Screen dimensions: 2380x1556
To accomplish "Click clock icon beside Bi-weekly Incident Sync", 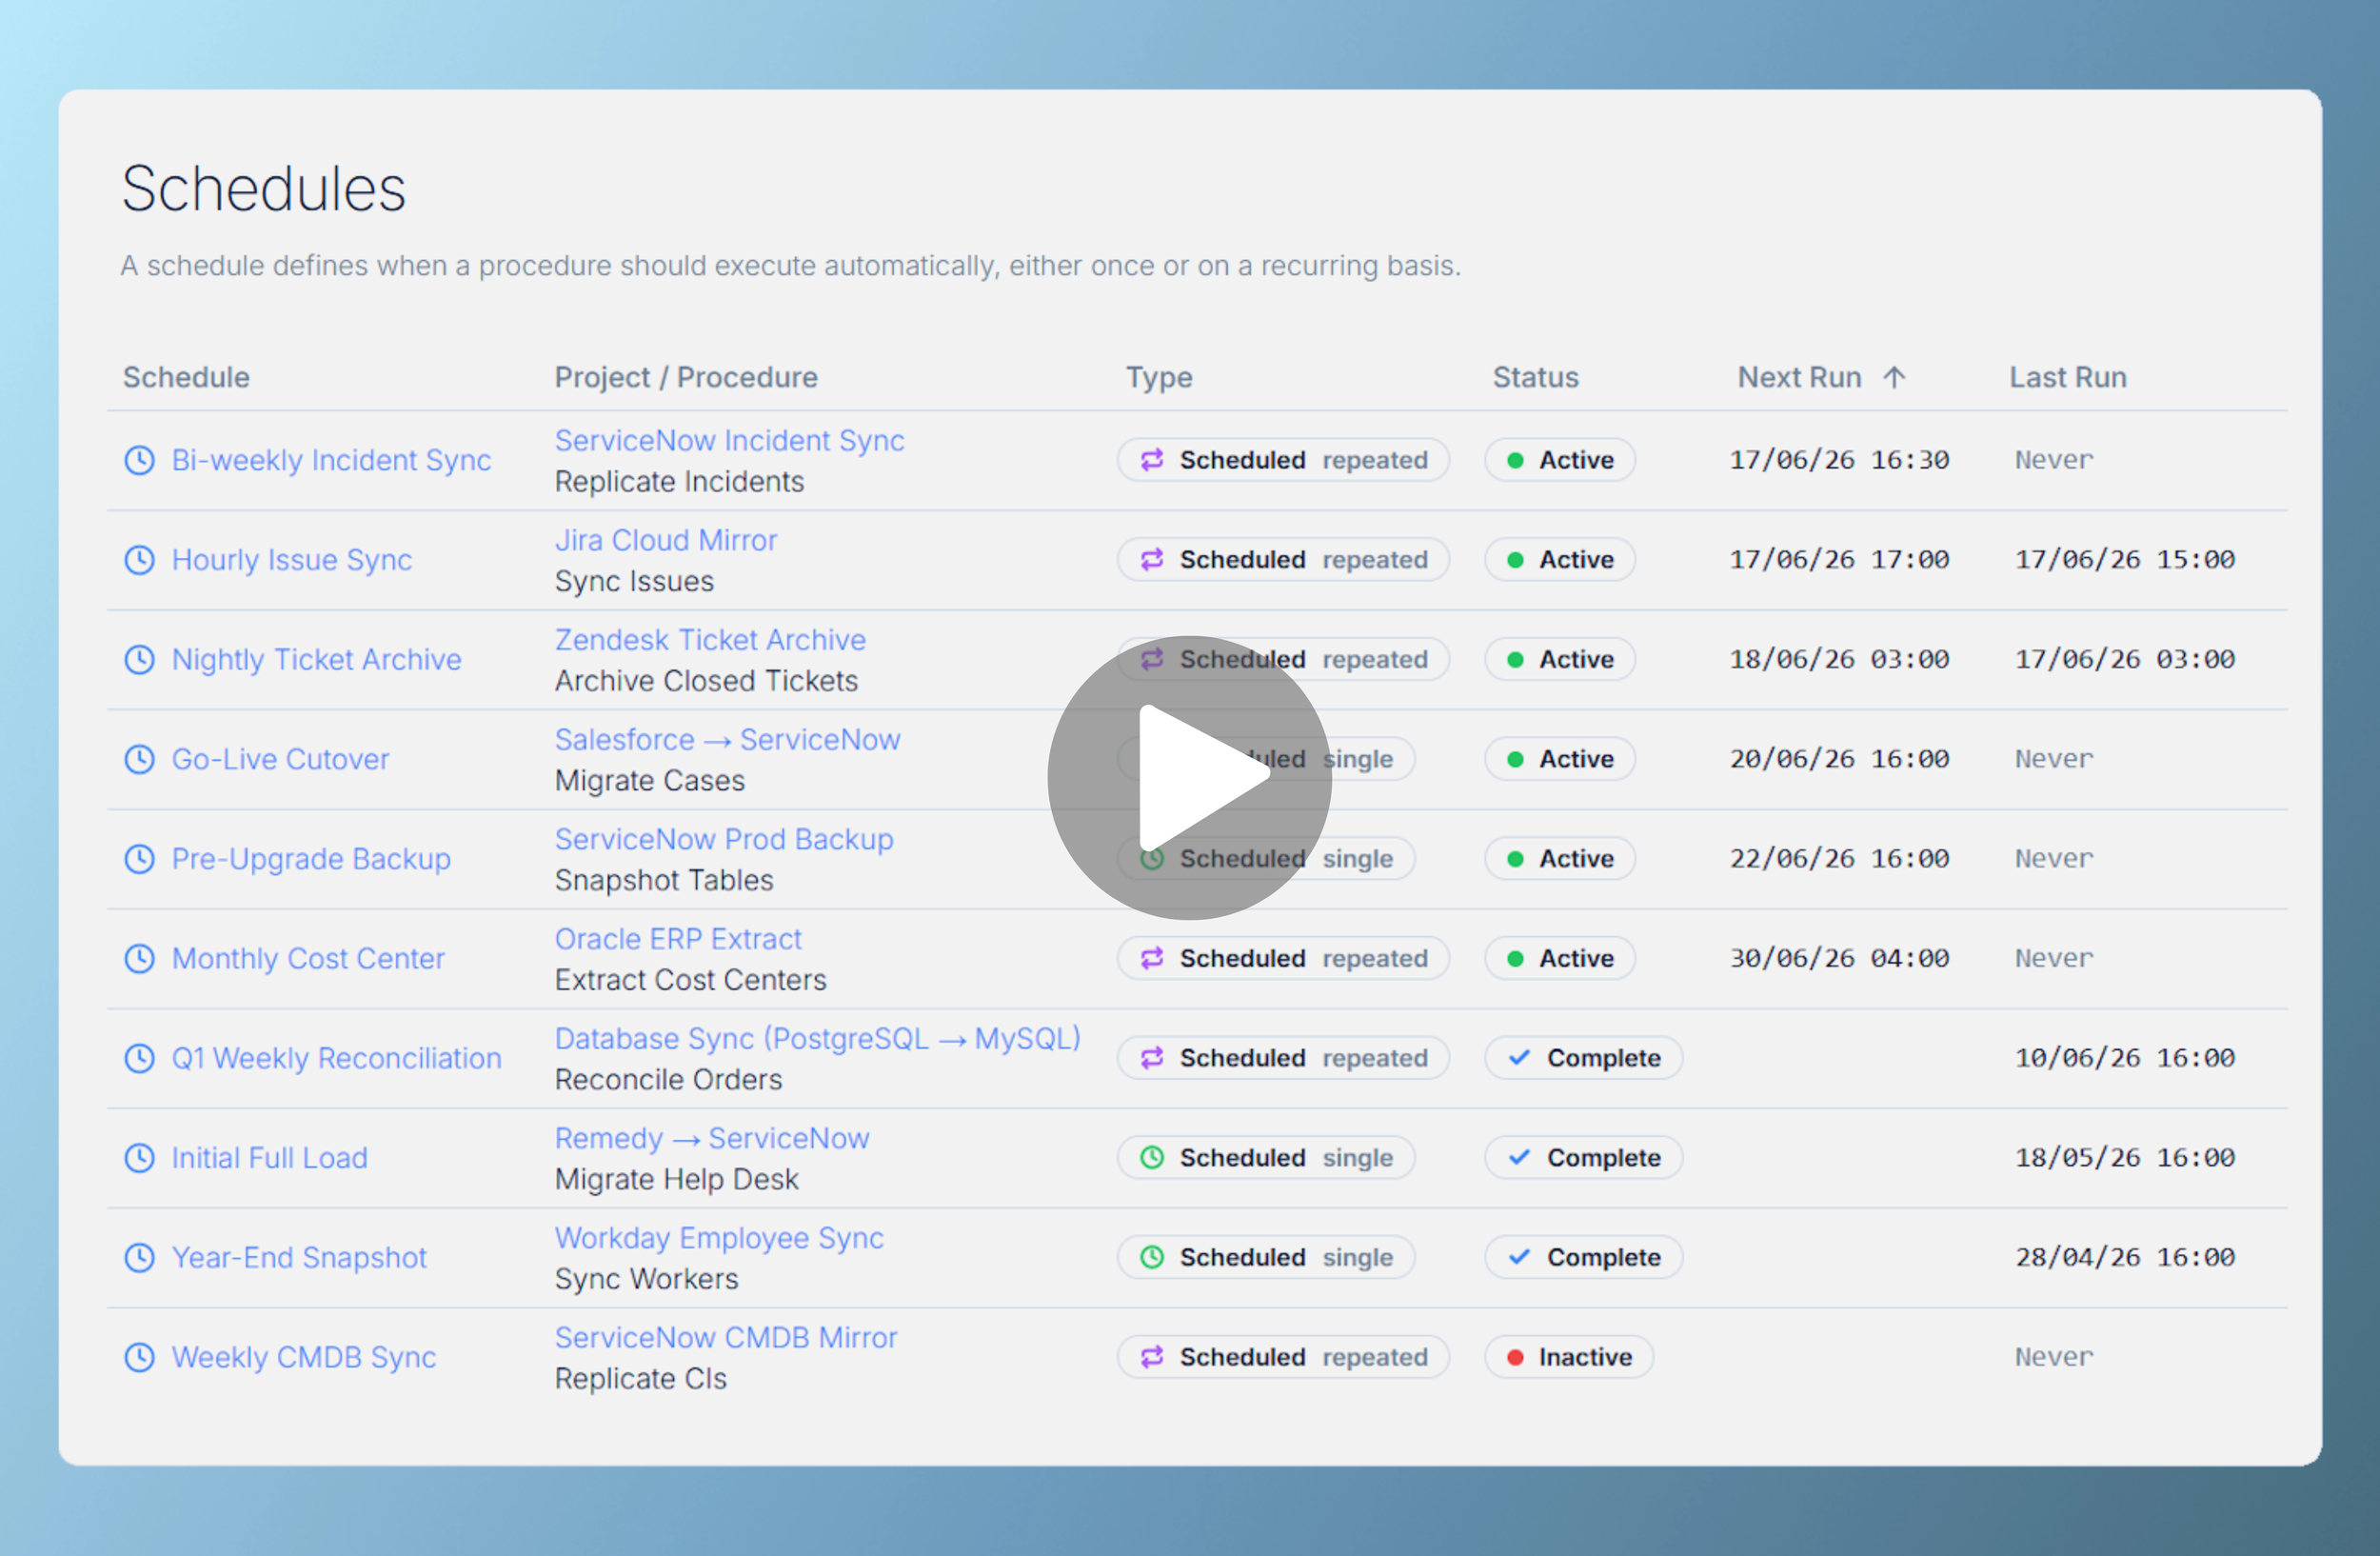I will click(139, 460).
